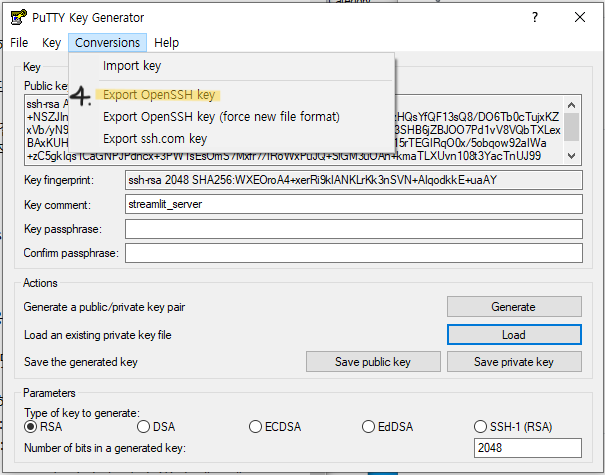The height and width of the screenshot is (475, 605).
Task: Click the Key fingerprint field
Action: coord(353,180)
